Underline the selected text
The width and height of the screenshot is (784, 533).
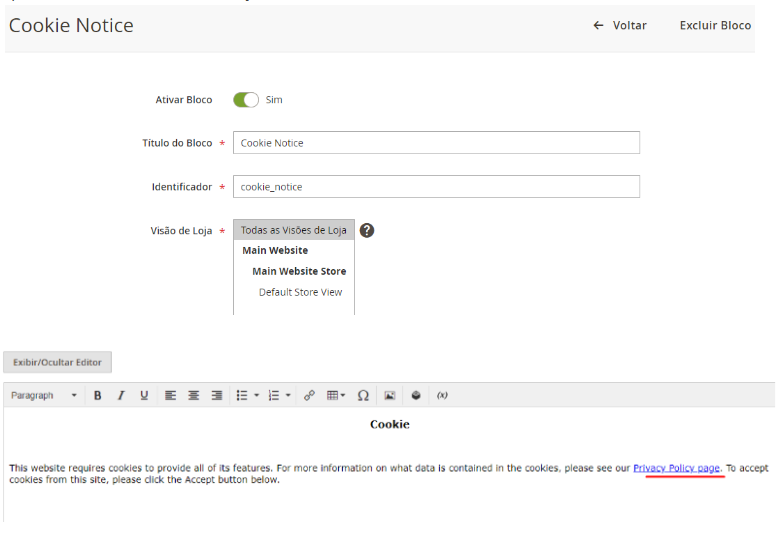point(144,396)
